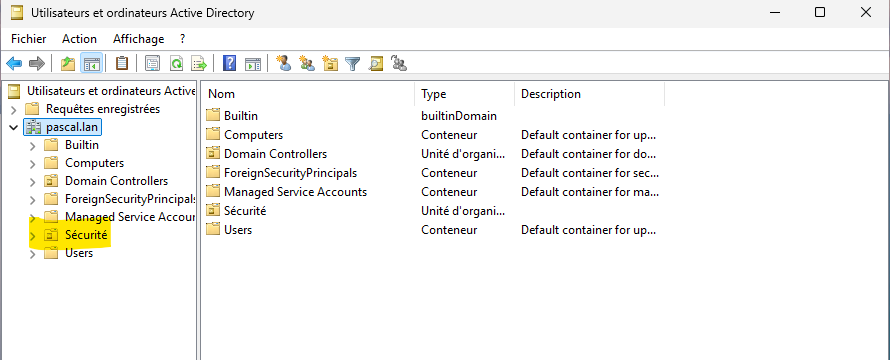Viewport: 890px width, 360px height.
Task: Expand Requêtes enregistrées node
Action: click(x=14, y=109)
